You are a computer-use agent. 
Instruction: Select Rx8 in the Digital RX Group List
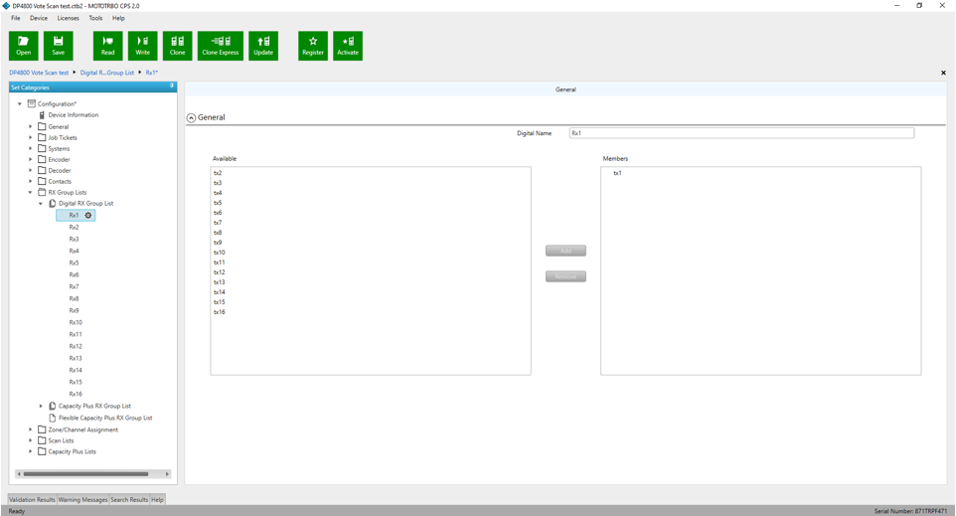pyautogui.click(x=74, y=299)
